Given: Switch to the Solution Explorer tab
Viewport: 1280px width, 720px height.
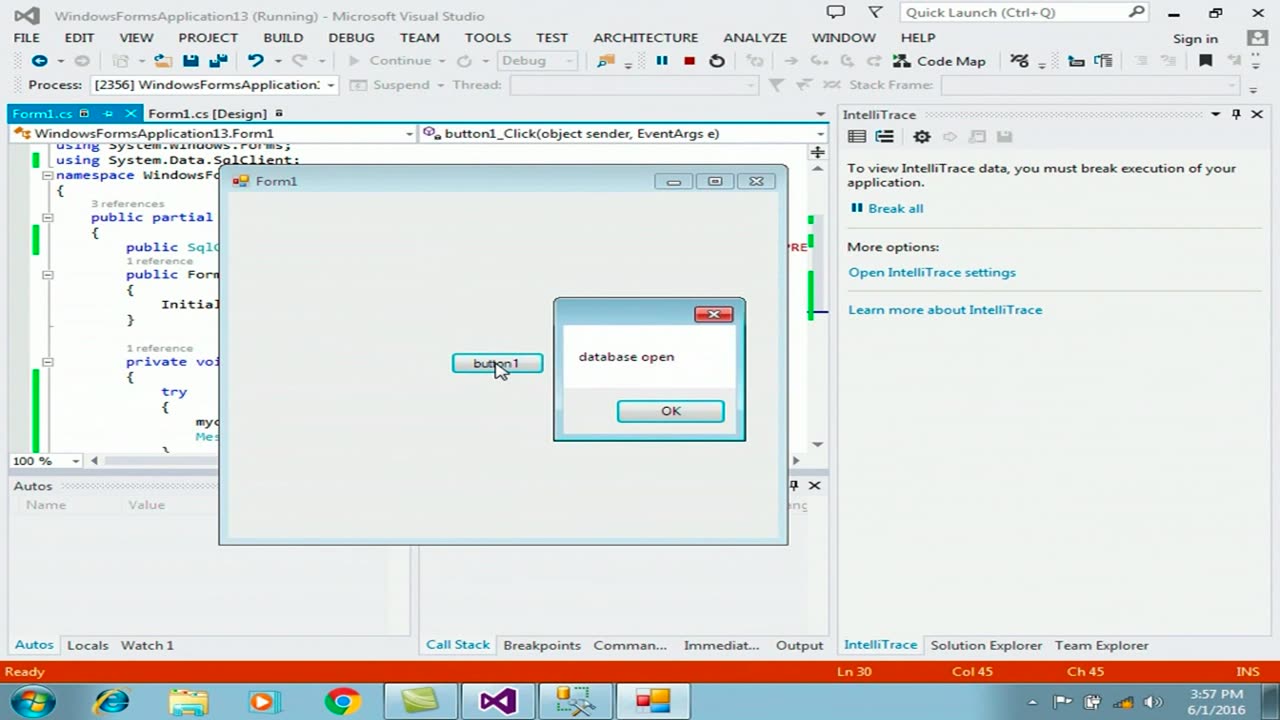Looking at the screenshot, I should tap(986, 645).
